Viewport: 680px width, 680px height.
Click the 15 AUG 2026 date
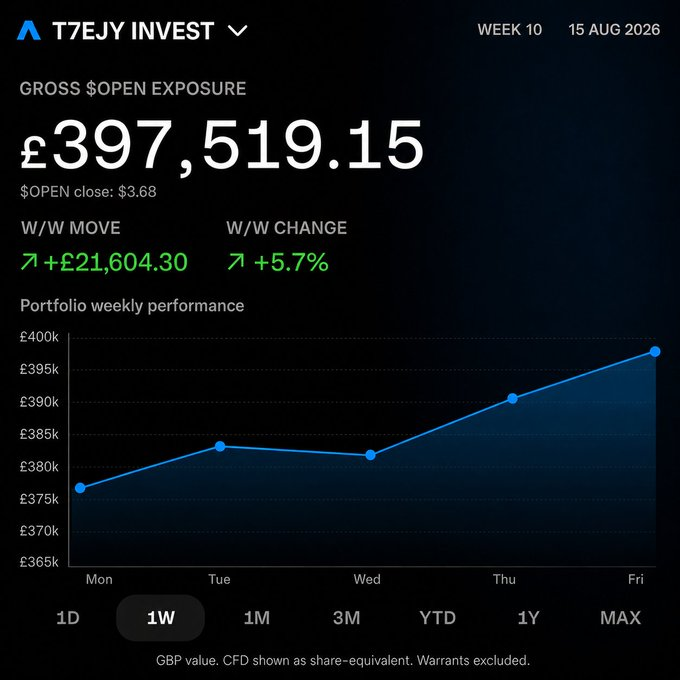pyautogui.click(x=614, y=29)
